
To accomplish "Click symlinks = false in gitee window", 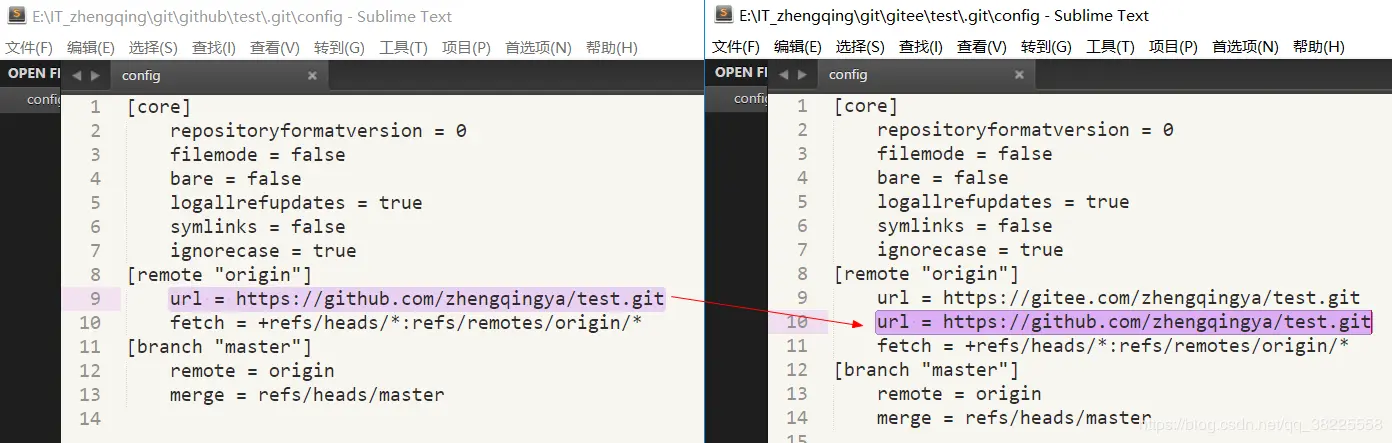I will pos(965,226).
